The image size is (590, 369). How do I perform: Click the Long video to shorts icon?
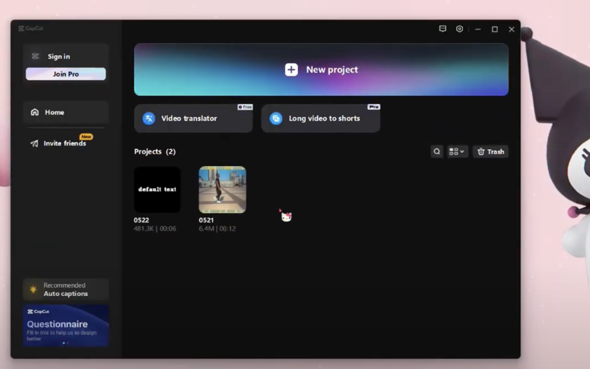276,118
